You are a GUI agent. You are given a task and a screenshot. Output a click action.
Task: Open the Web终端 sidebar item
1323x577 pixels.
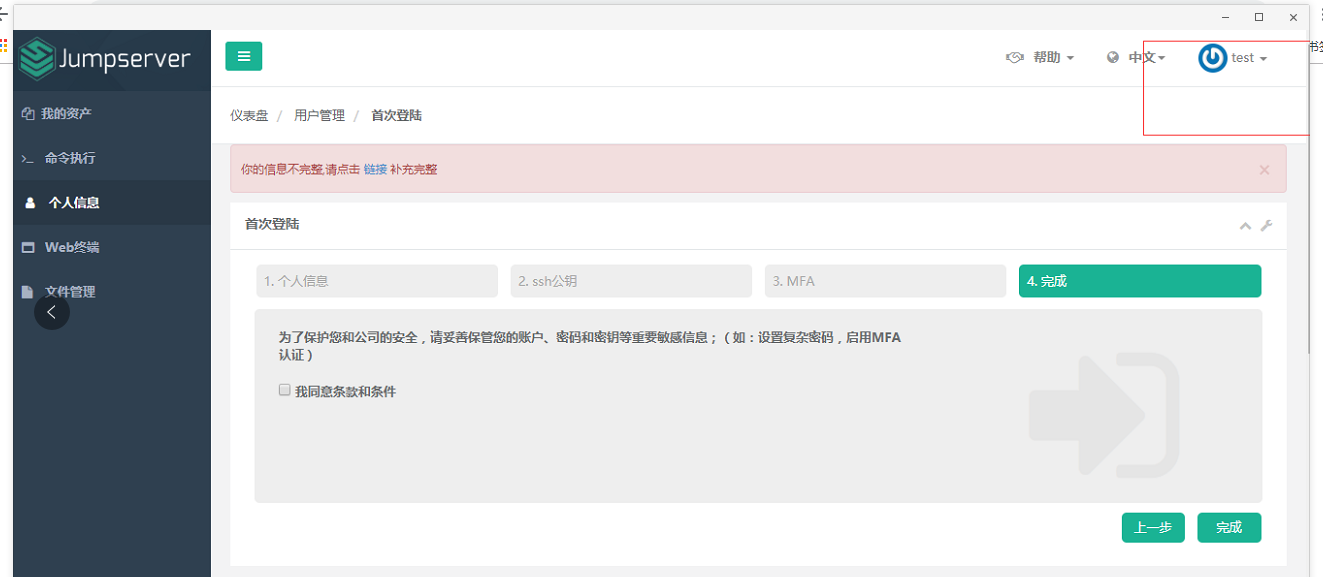click(x=70, y=247)
